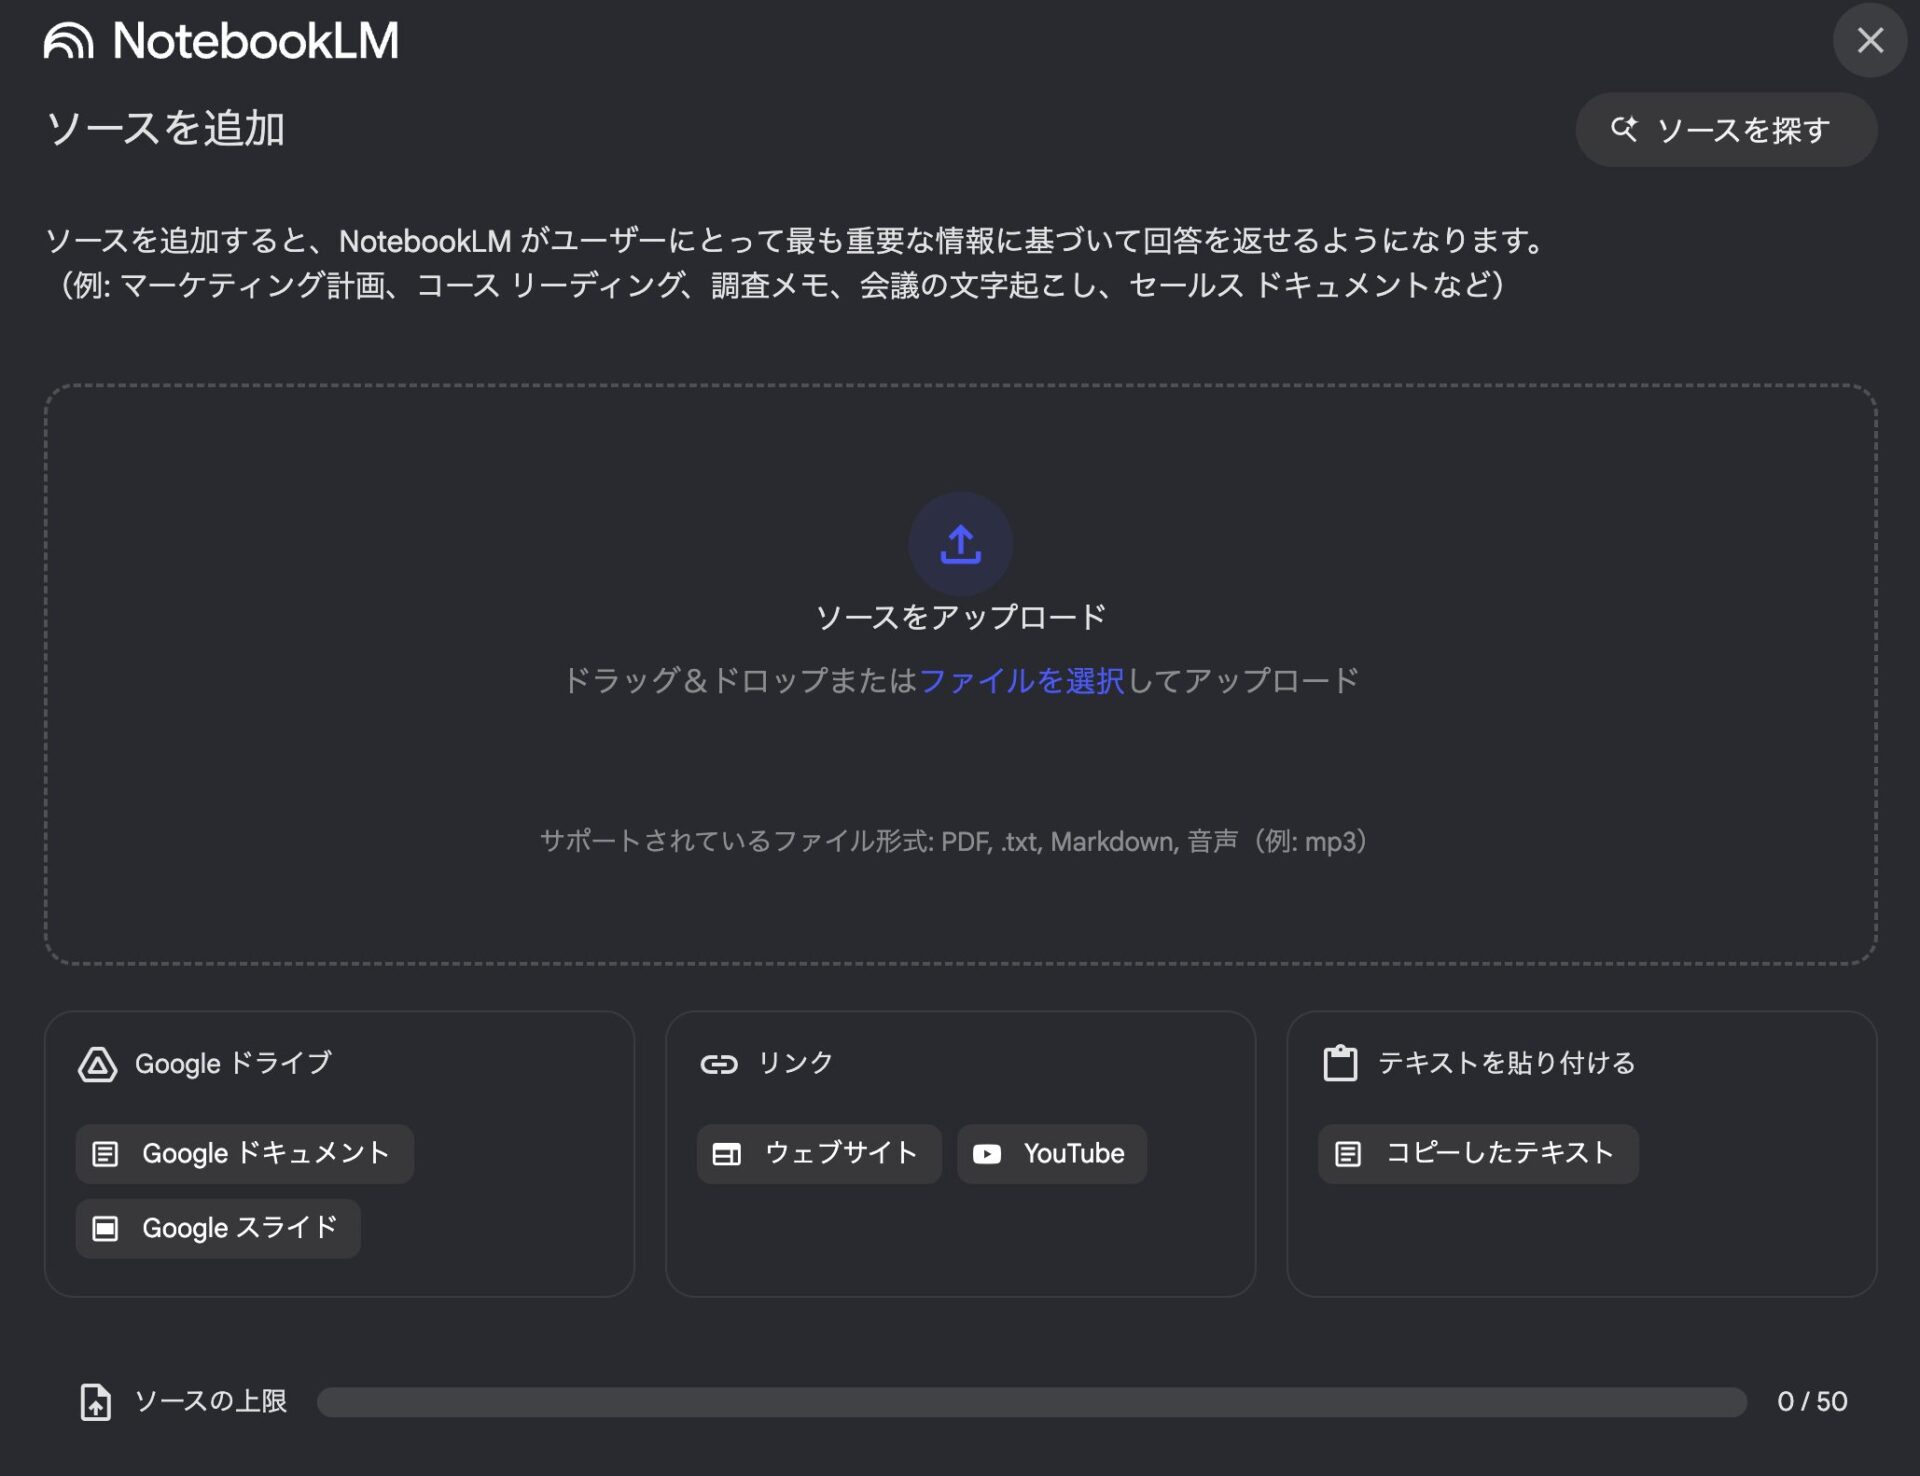
Task: Click the NotebookLM title text
Action: 255,41
